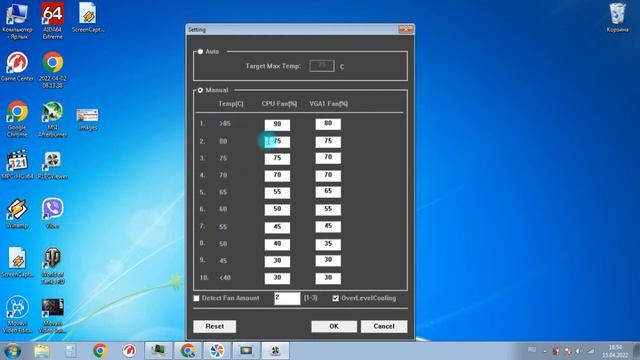640x360 pixels.
Task: Select the Manual radio button
Action: pyautogui.click(x=200, y=90)
